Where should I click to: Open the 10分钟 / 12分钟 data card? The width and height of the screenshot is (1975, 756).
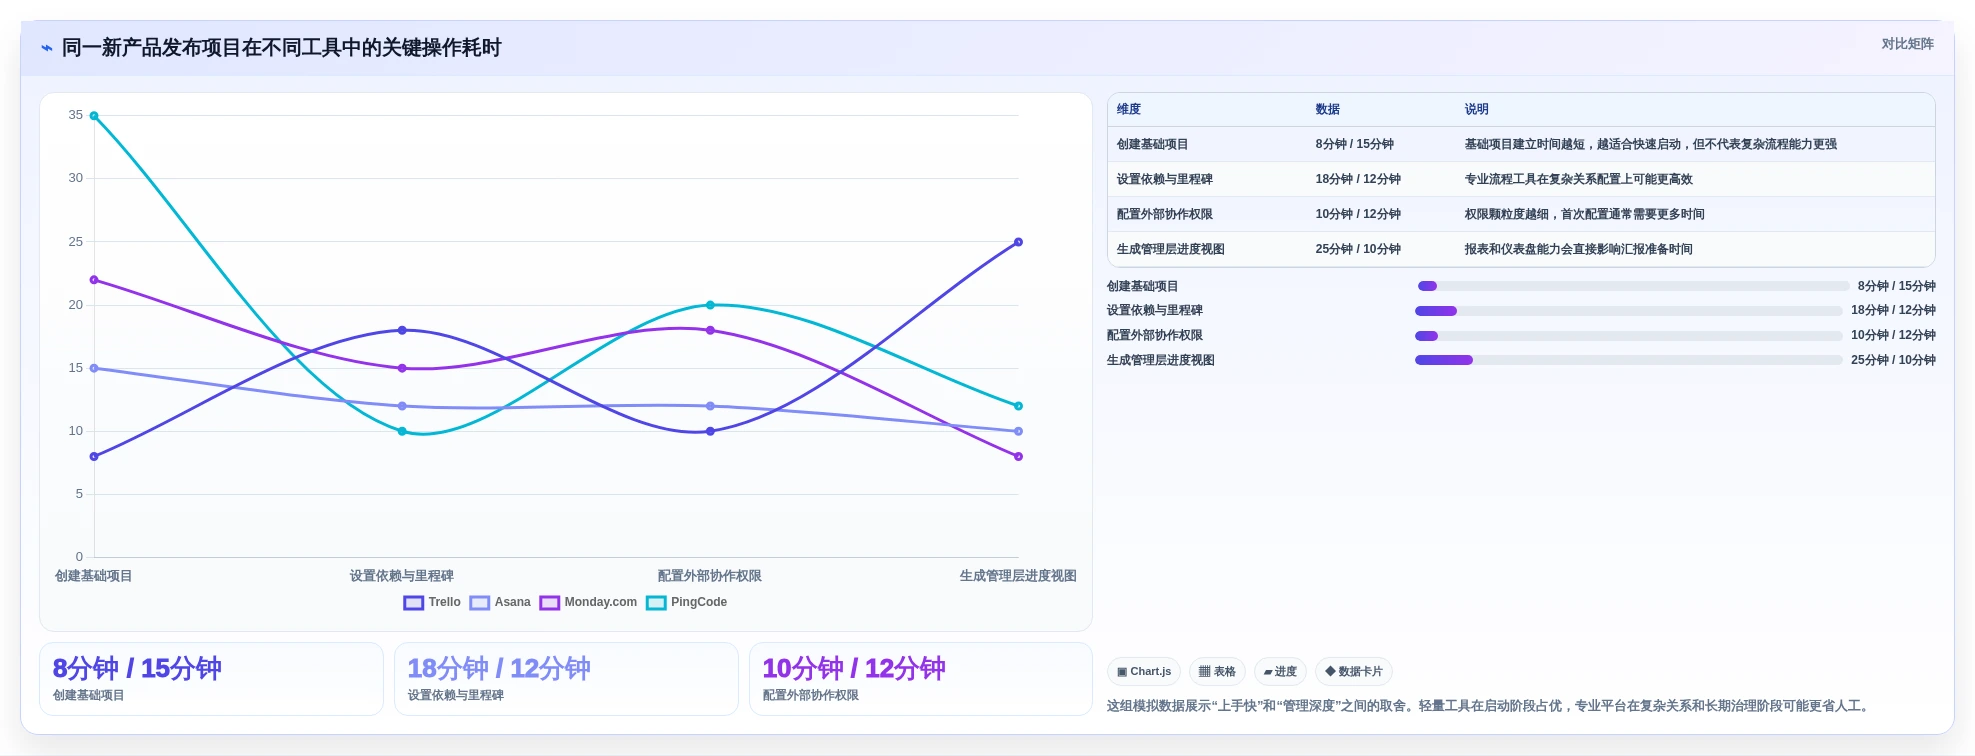[x=921, y=679]
